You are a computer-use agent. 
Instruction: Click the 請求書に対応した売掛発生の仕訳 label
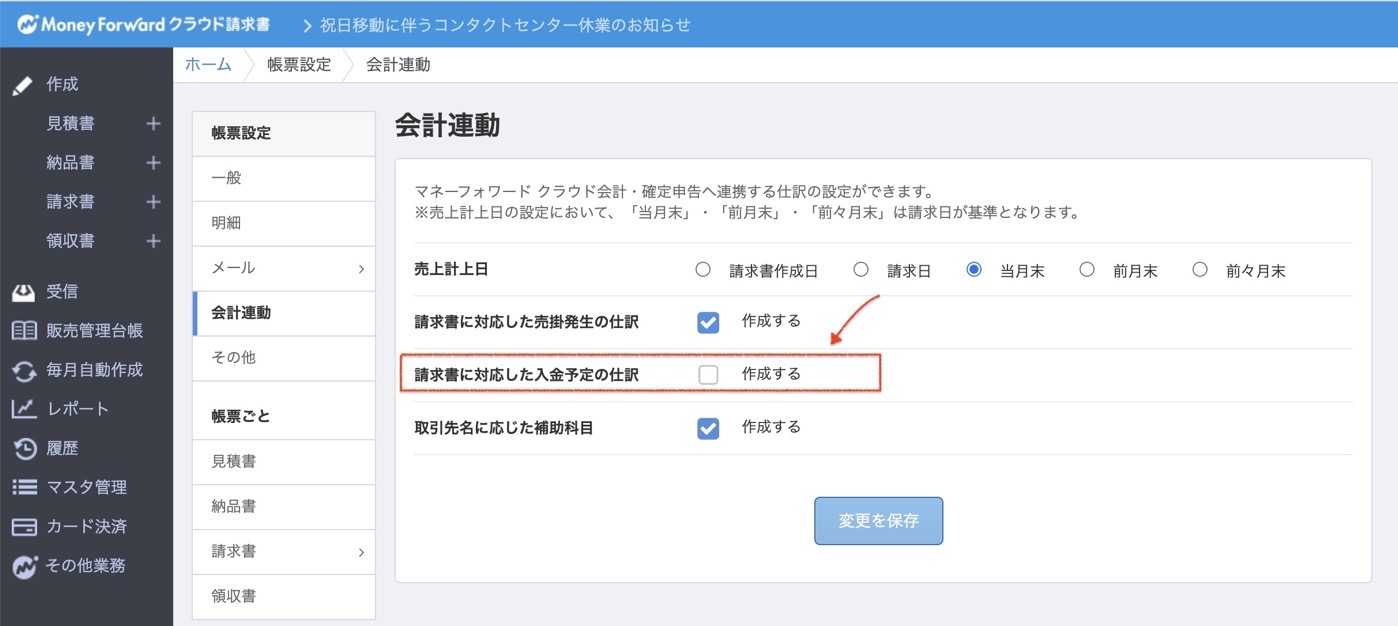(526, 322)
